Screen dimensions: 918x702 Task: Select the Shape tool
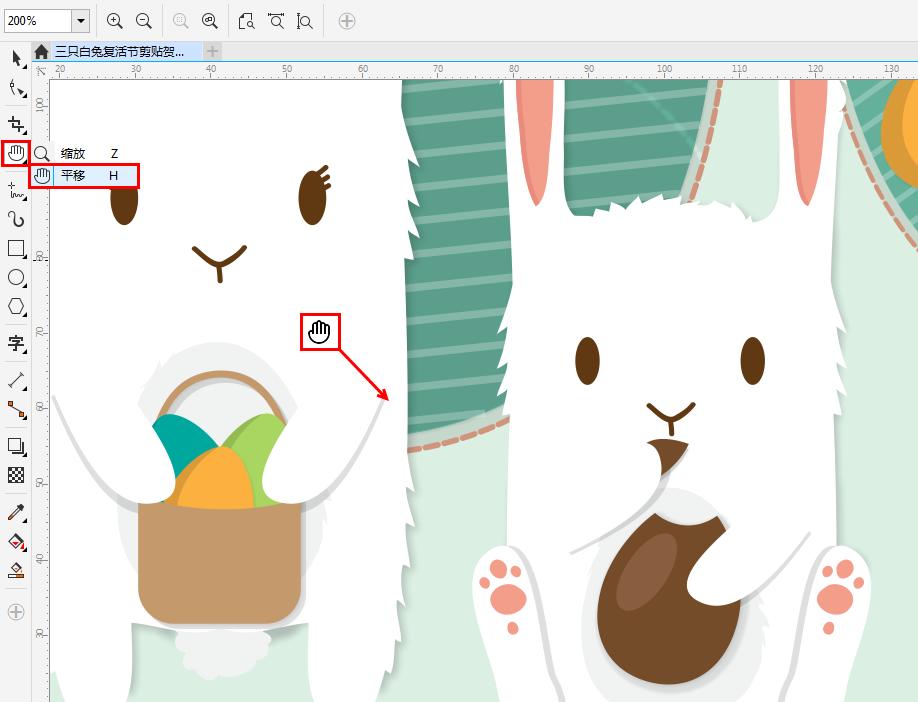coord(16,89)
